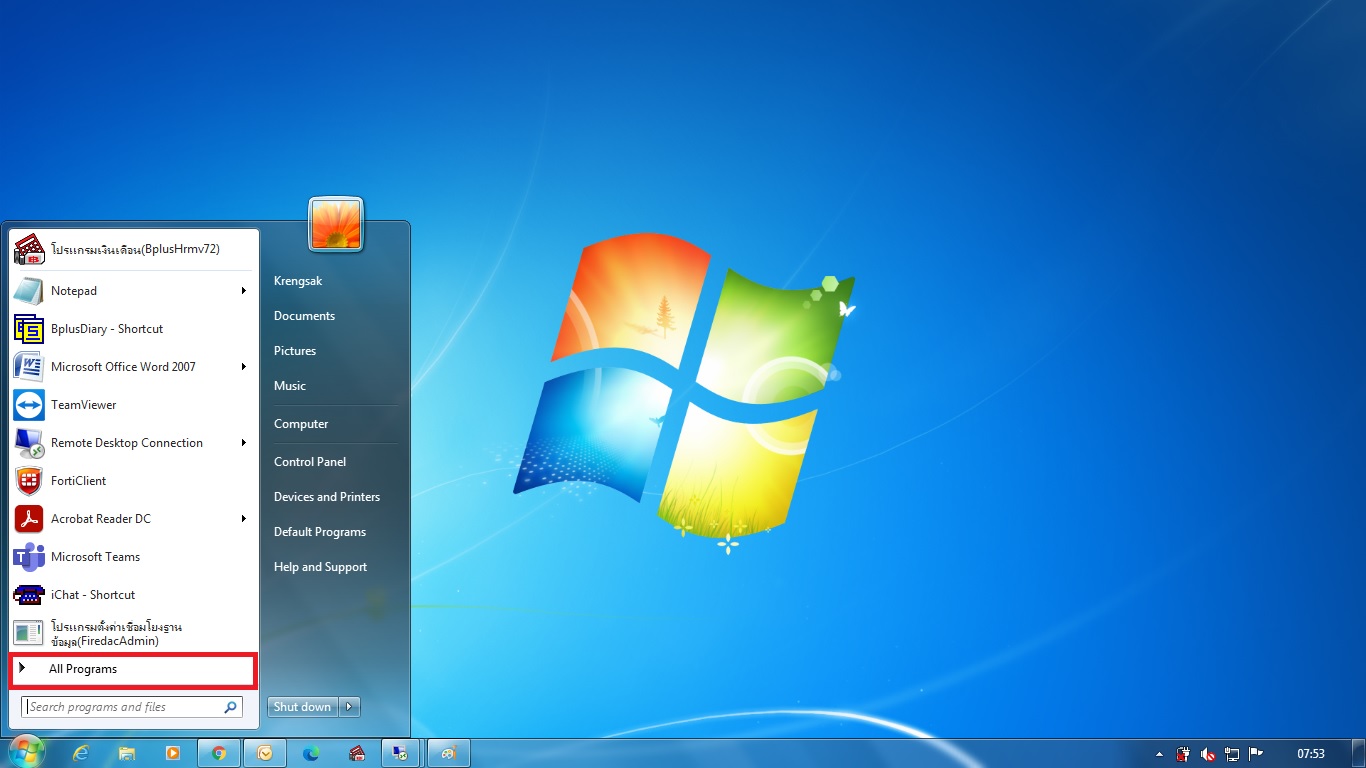Open the orange clock app on taskbar
1366x768 pixels.
tap(265, 753)
